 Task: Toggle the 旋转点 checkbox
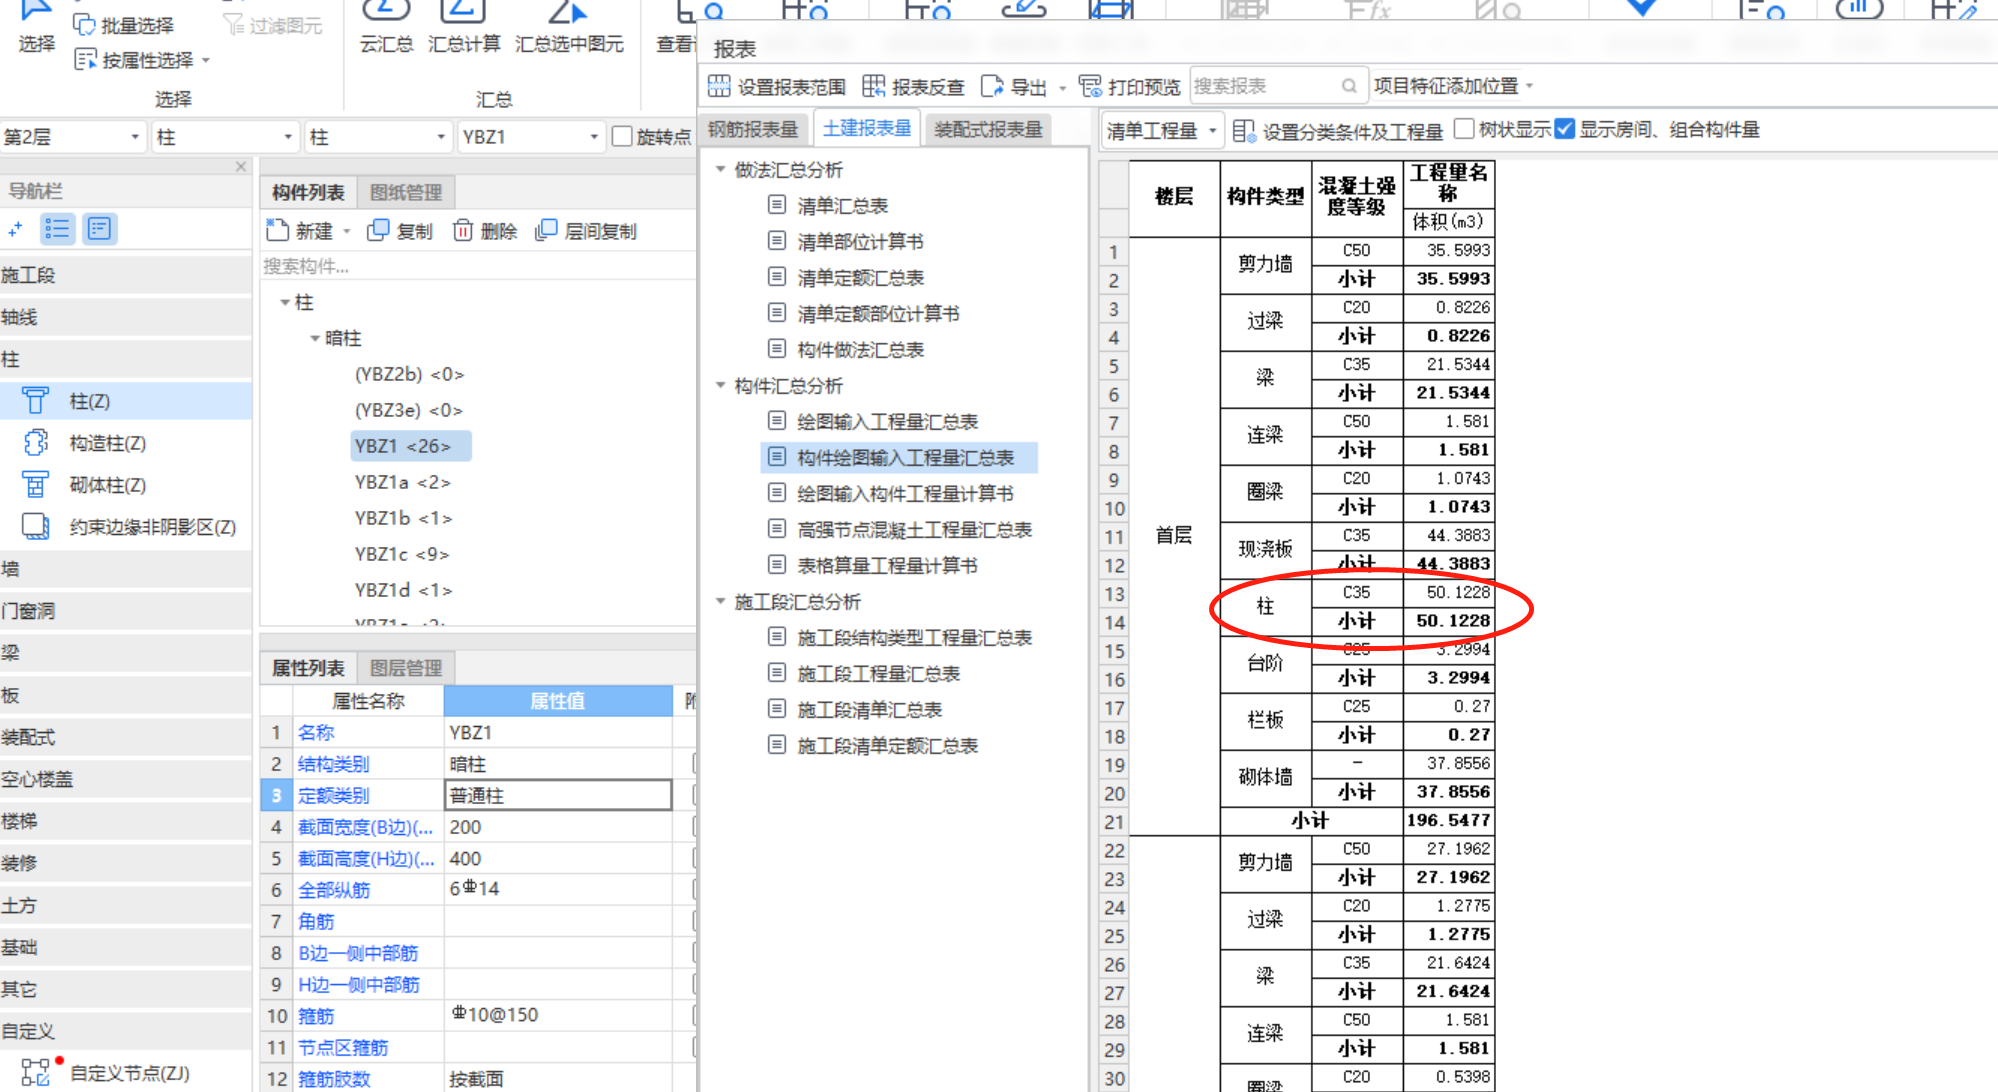(x=622, y=136)
